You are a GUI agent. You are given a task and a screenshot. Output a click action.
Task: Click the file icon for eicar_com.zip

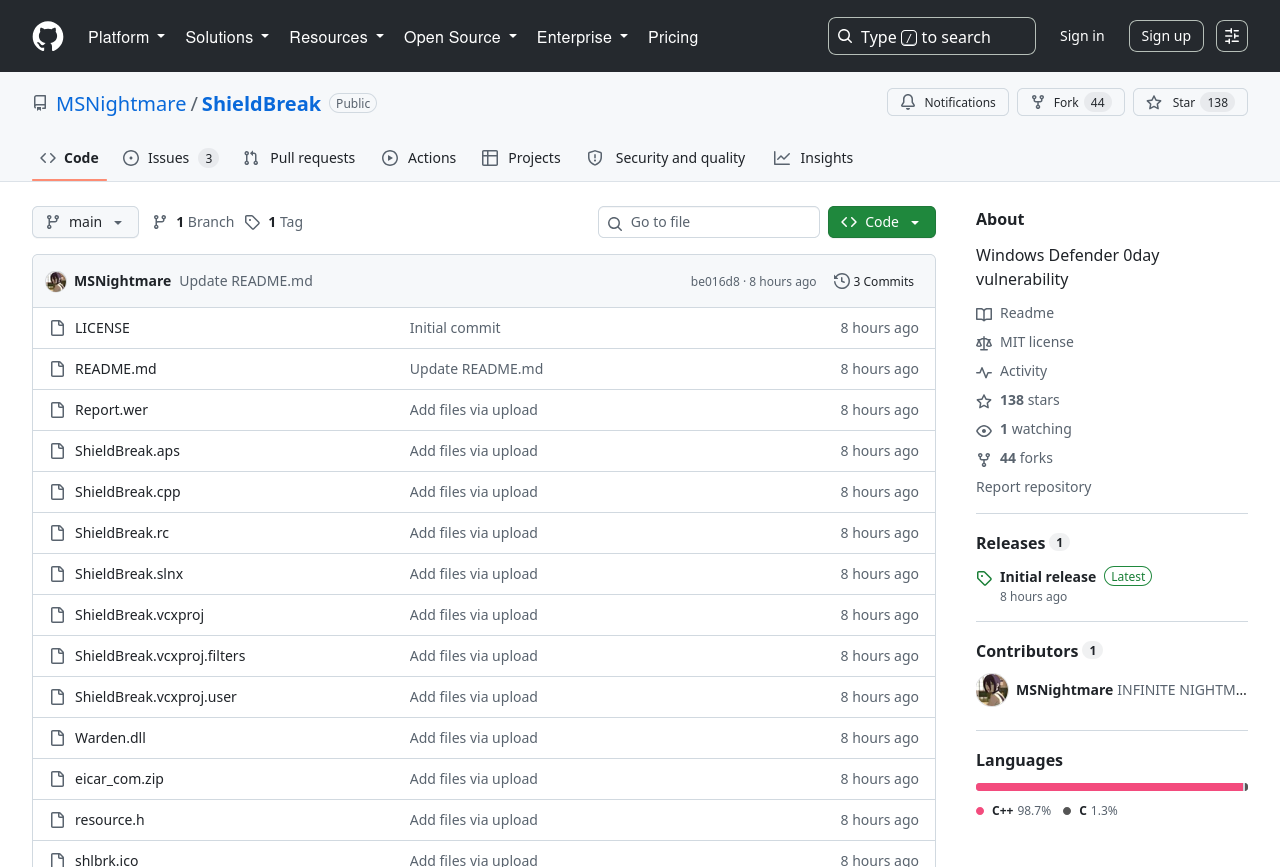[x=58, y=779]
